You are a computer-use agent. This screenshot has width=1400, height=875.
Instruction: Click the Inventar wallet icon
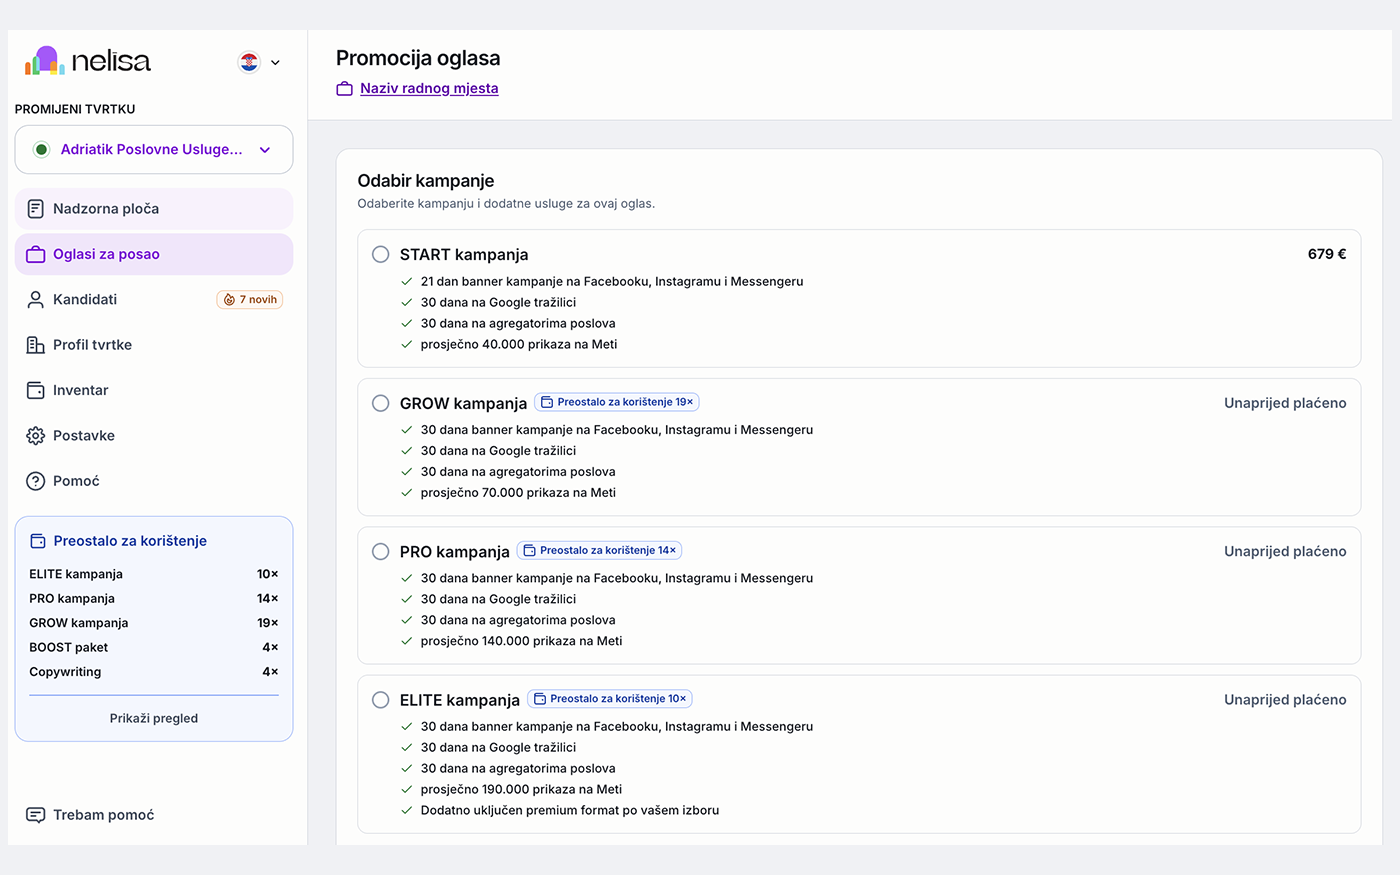click(35, 390)
